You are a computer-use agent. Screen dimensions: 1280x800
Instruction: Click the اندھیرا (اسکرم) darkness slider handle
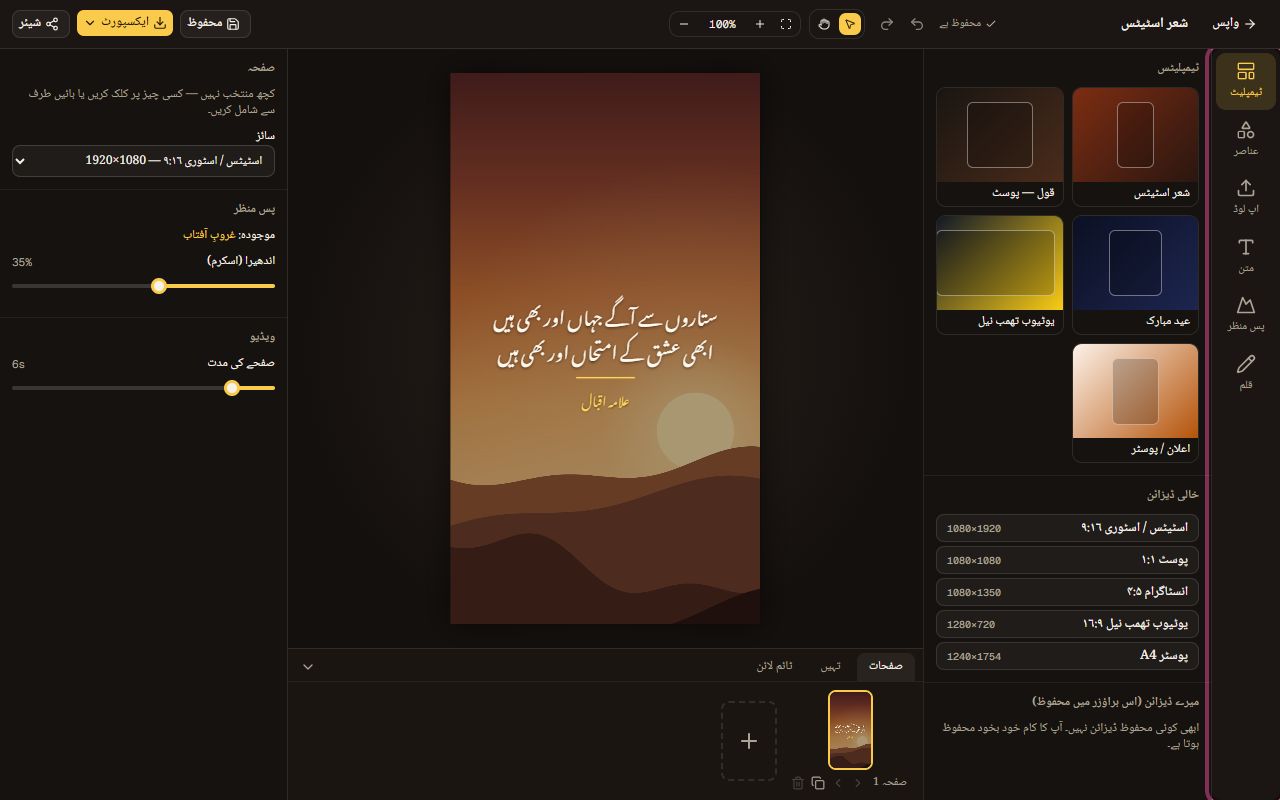(x=159, y=286)
